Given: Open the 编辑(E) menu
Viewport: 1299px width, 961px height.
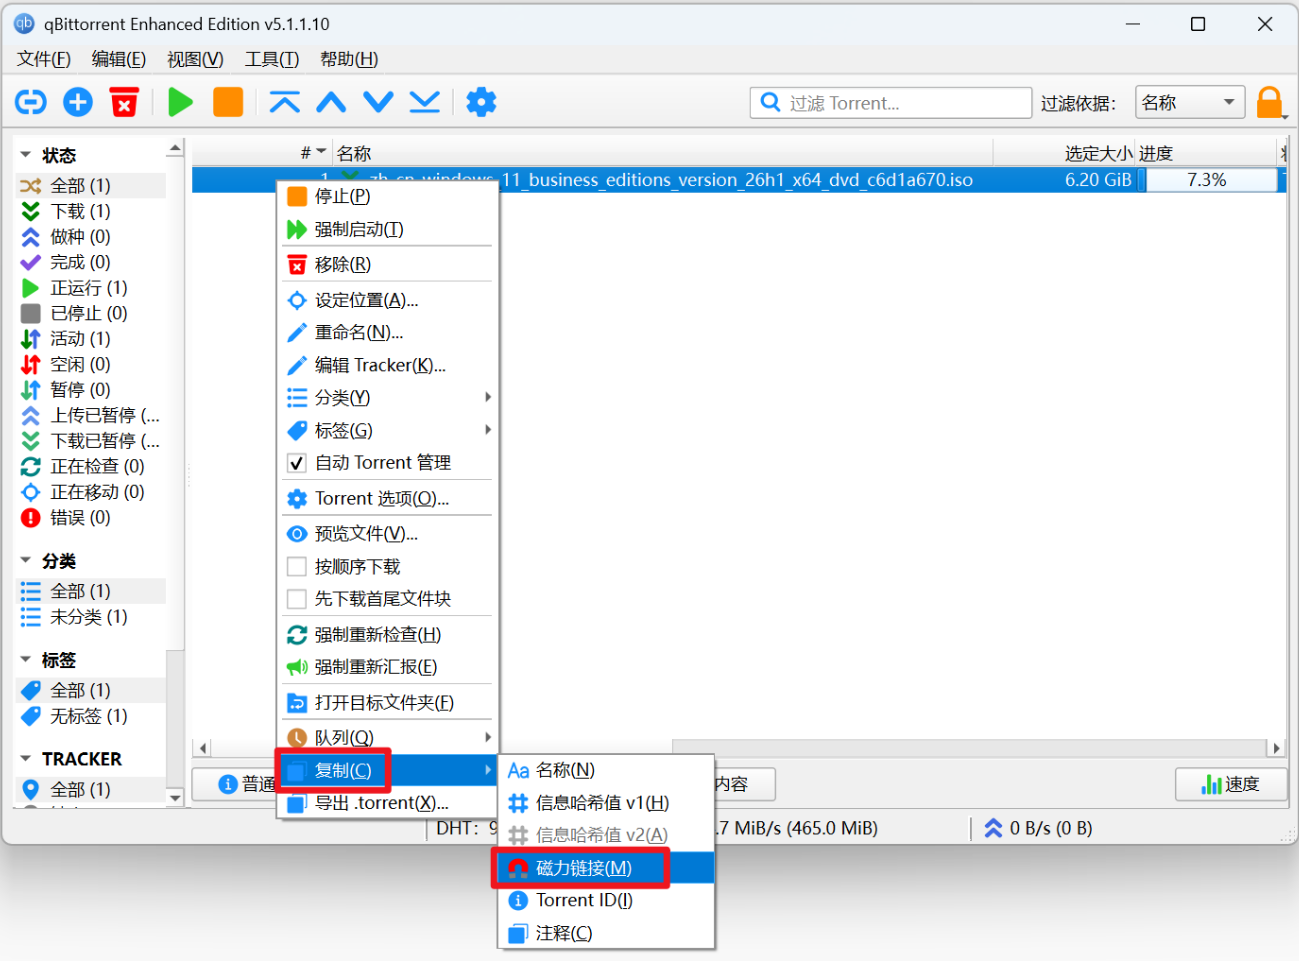Looking at the screenshot, I should [x=119, y=59].
